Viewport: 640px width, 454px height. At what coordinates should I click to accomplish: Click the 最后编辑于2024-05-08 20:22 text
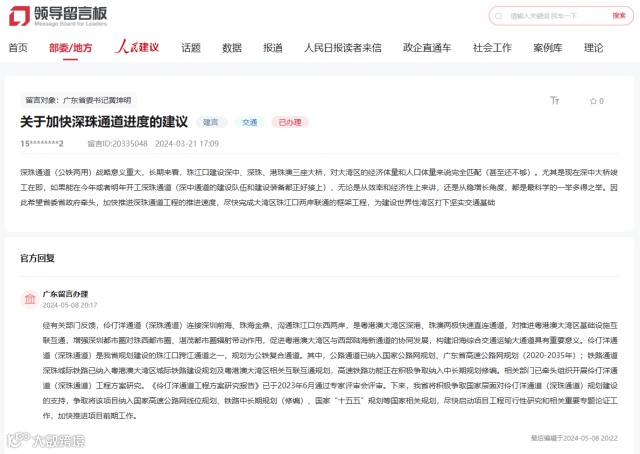(574, 438)
